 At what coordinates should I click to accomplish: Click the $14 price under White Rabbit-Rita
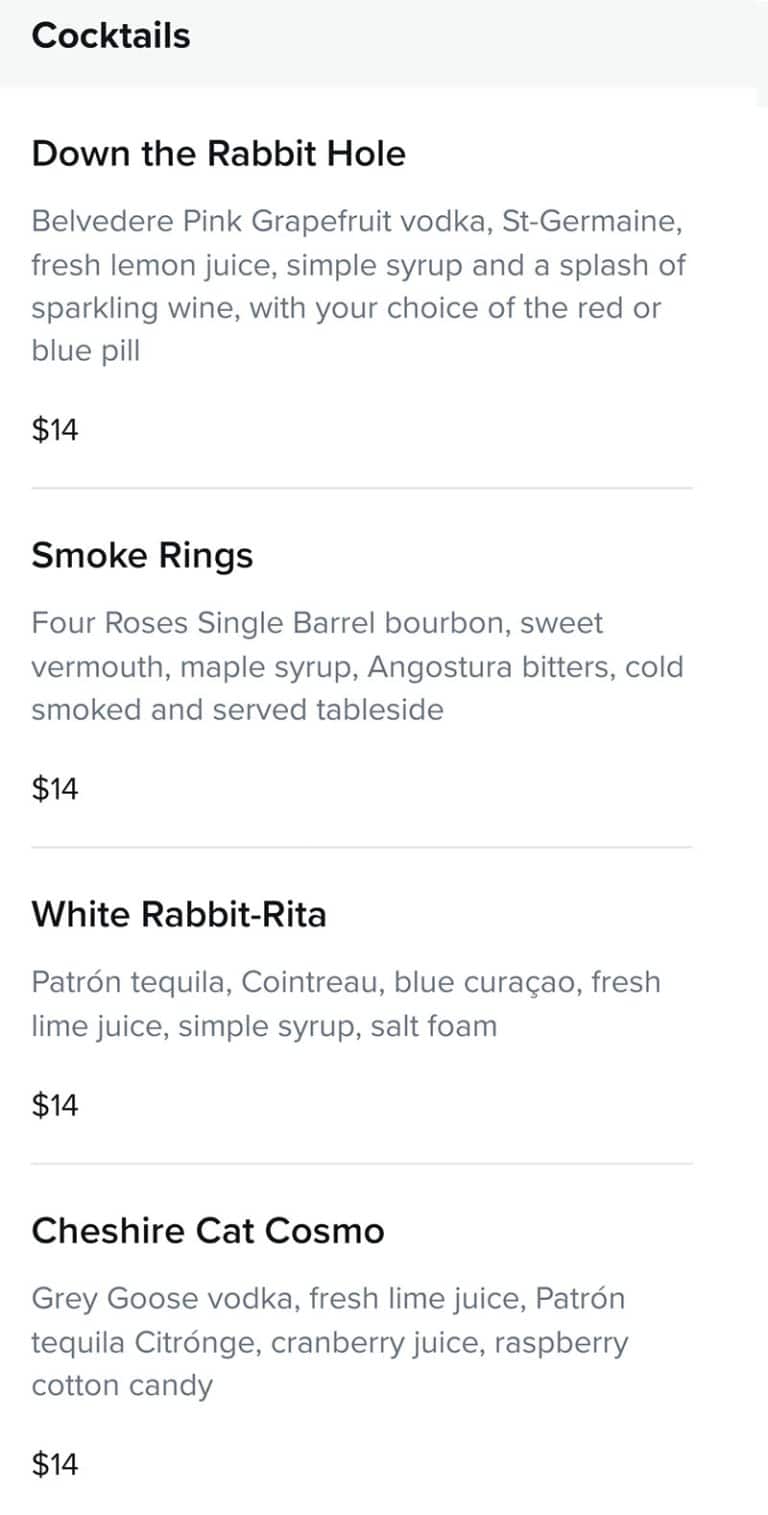pyautogui.click(x=55, y=1106)
